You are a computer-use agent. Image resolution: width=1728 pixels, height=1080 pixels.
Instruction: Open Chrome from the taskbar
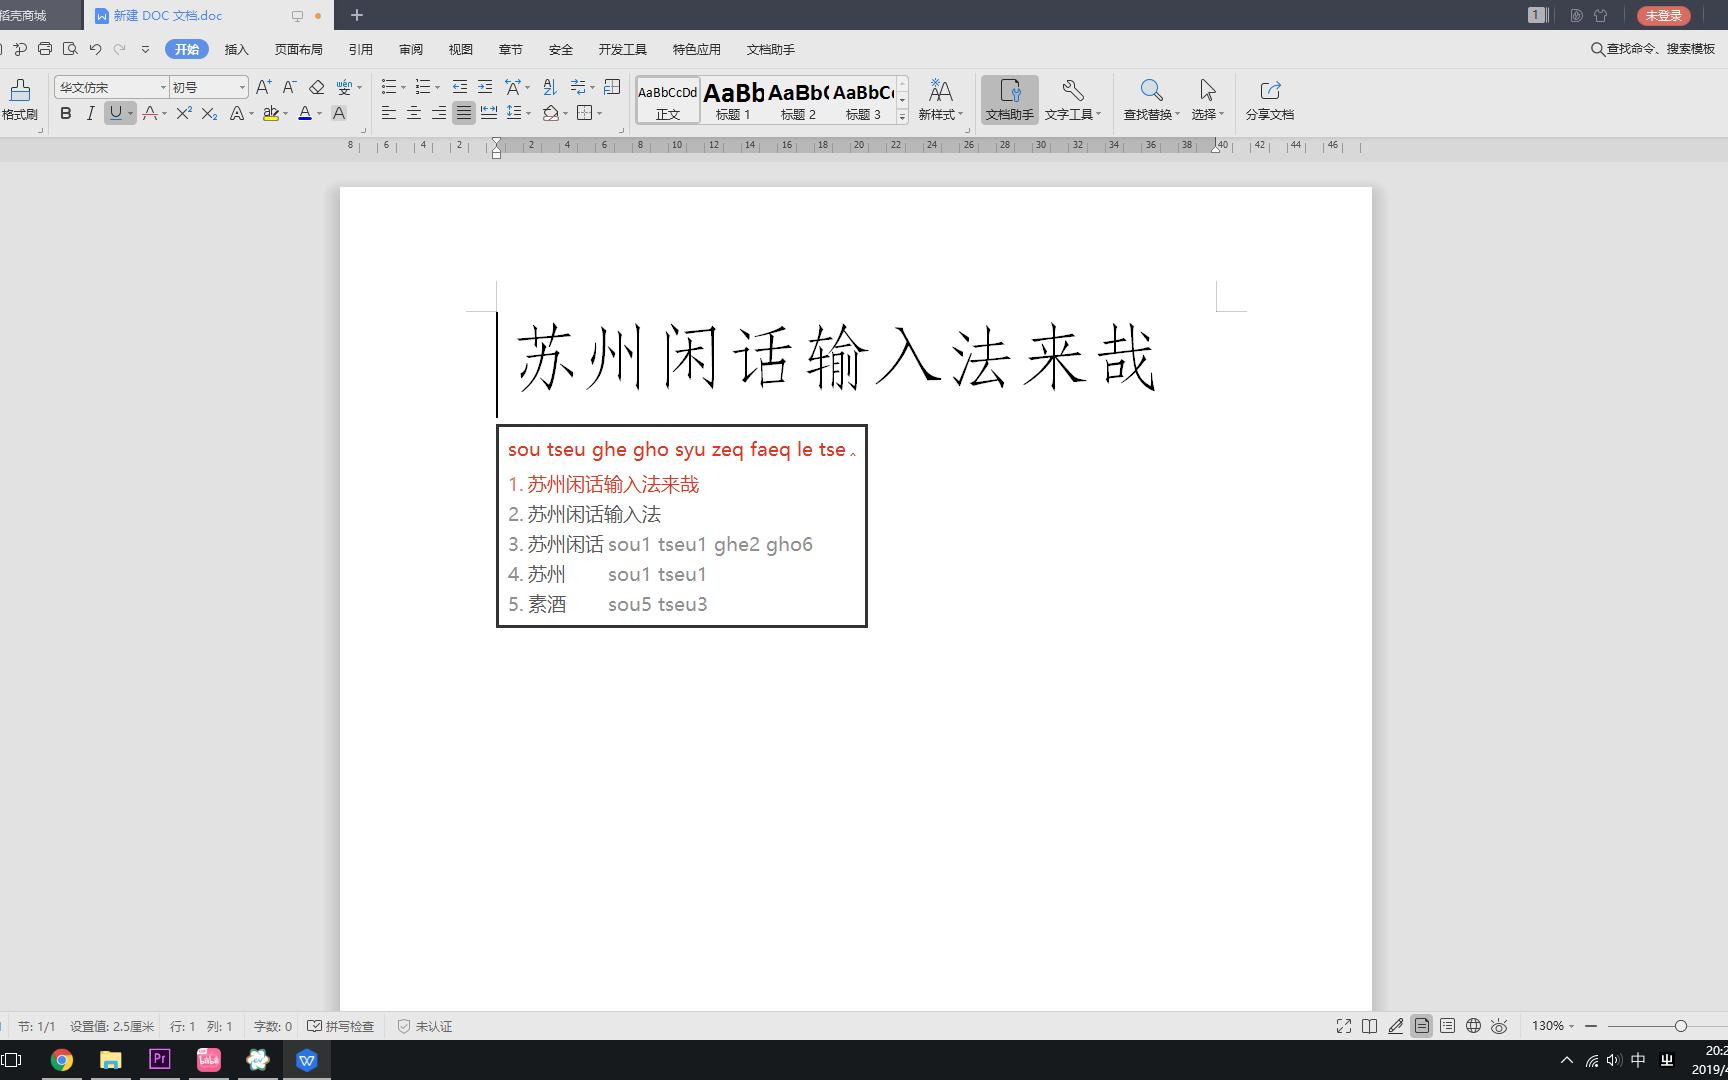coord(62,1060)
